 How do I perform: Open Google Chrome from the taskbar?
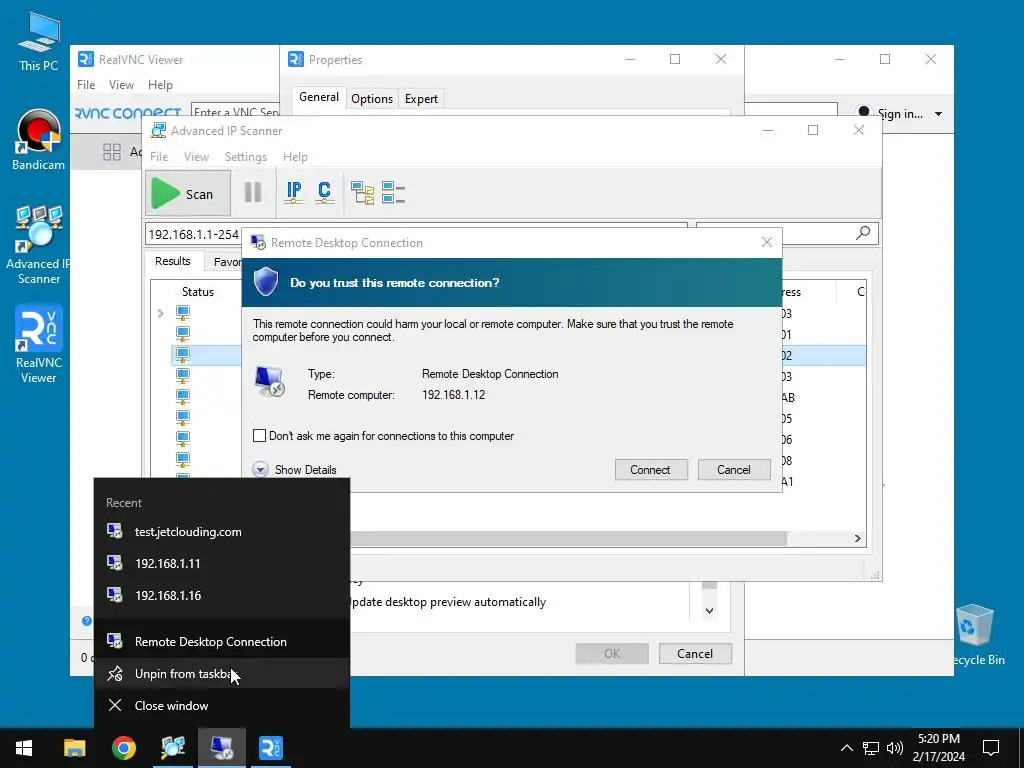click(123, 748)
